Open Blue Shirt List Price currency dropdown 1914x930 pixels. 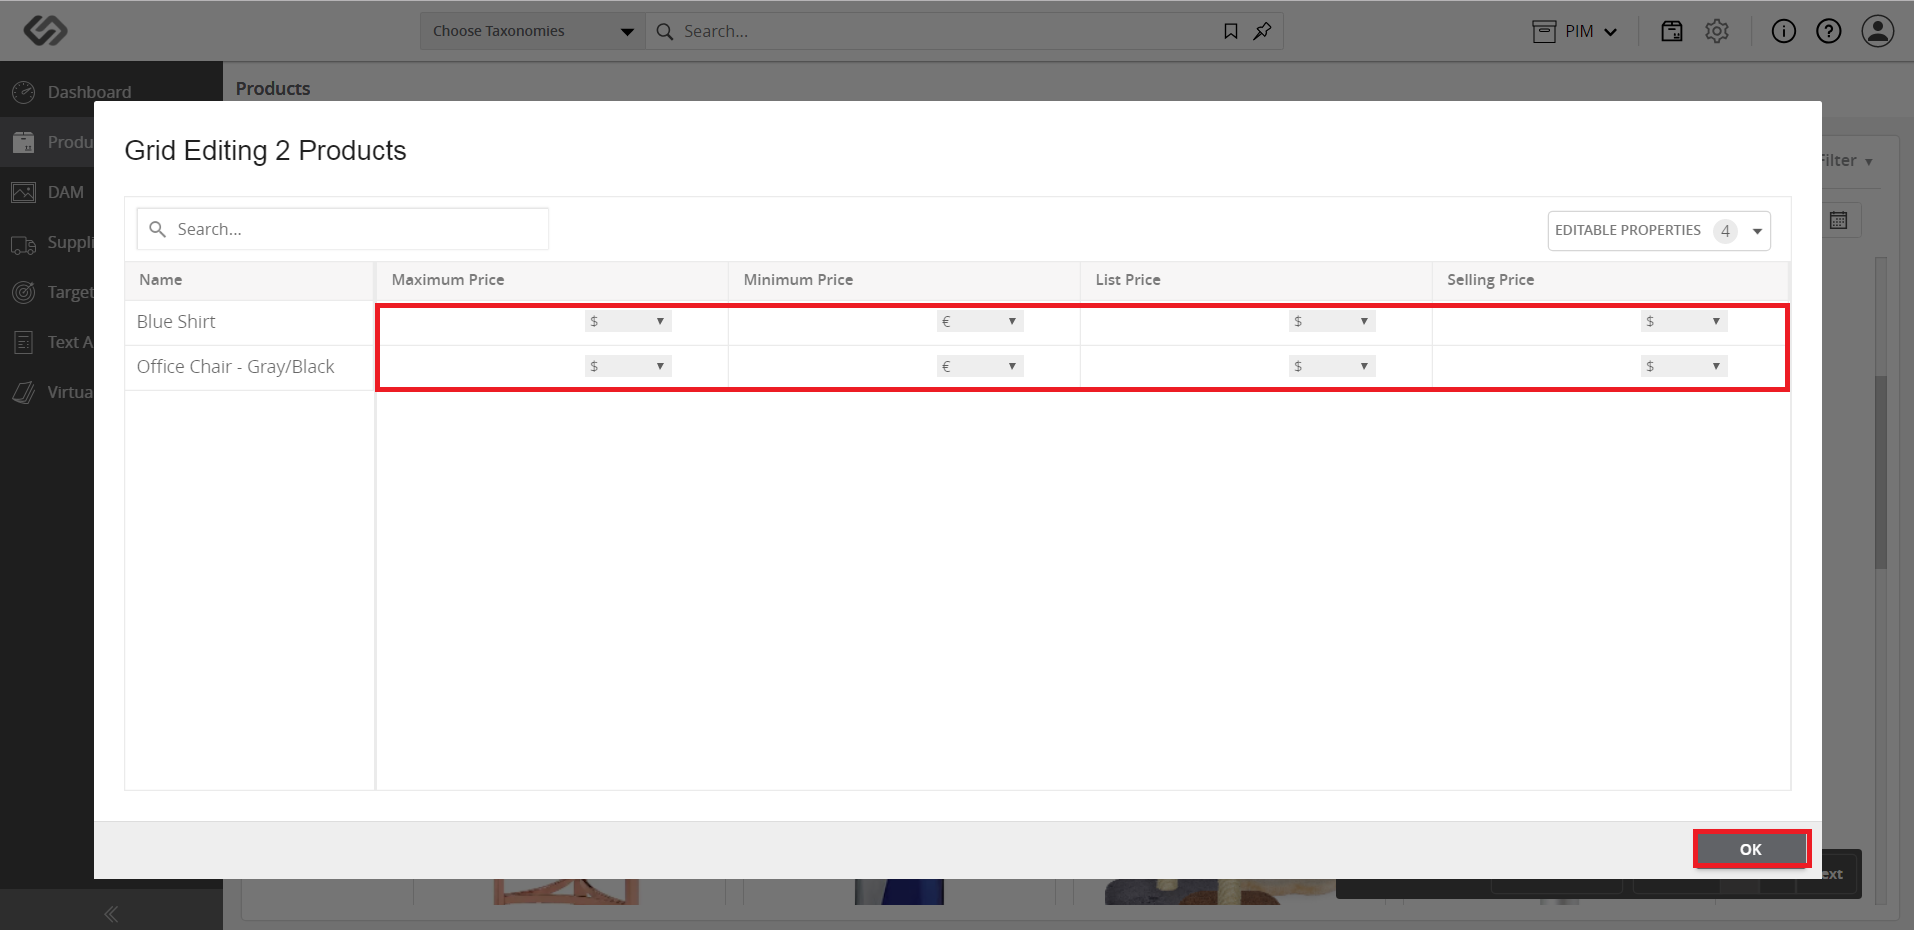coord(1331,321)
